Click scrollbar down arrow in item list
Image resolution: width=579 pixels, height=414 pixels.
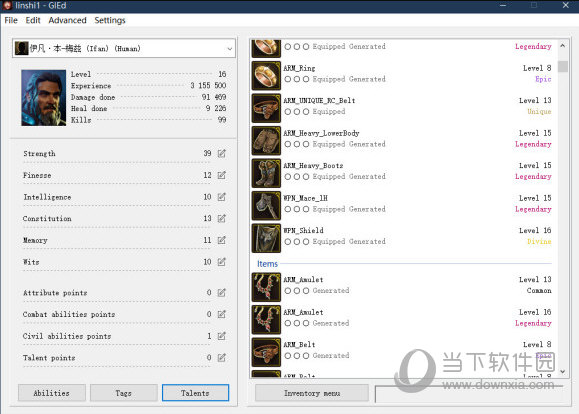point(563,372)
